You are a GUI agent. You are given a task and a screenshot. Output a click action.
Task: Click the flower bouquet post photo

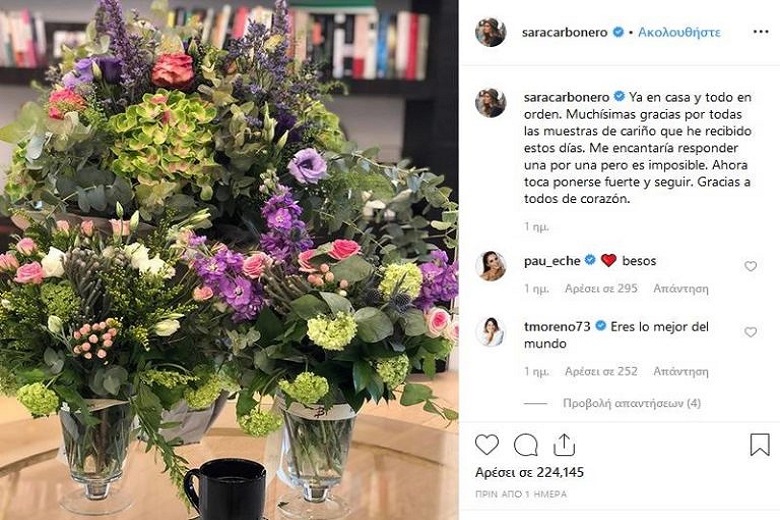pyautogui.click(x=229, y=260)
